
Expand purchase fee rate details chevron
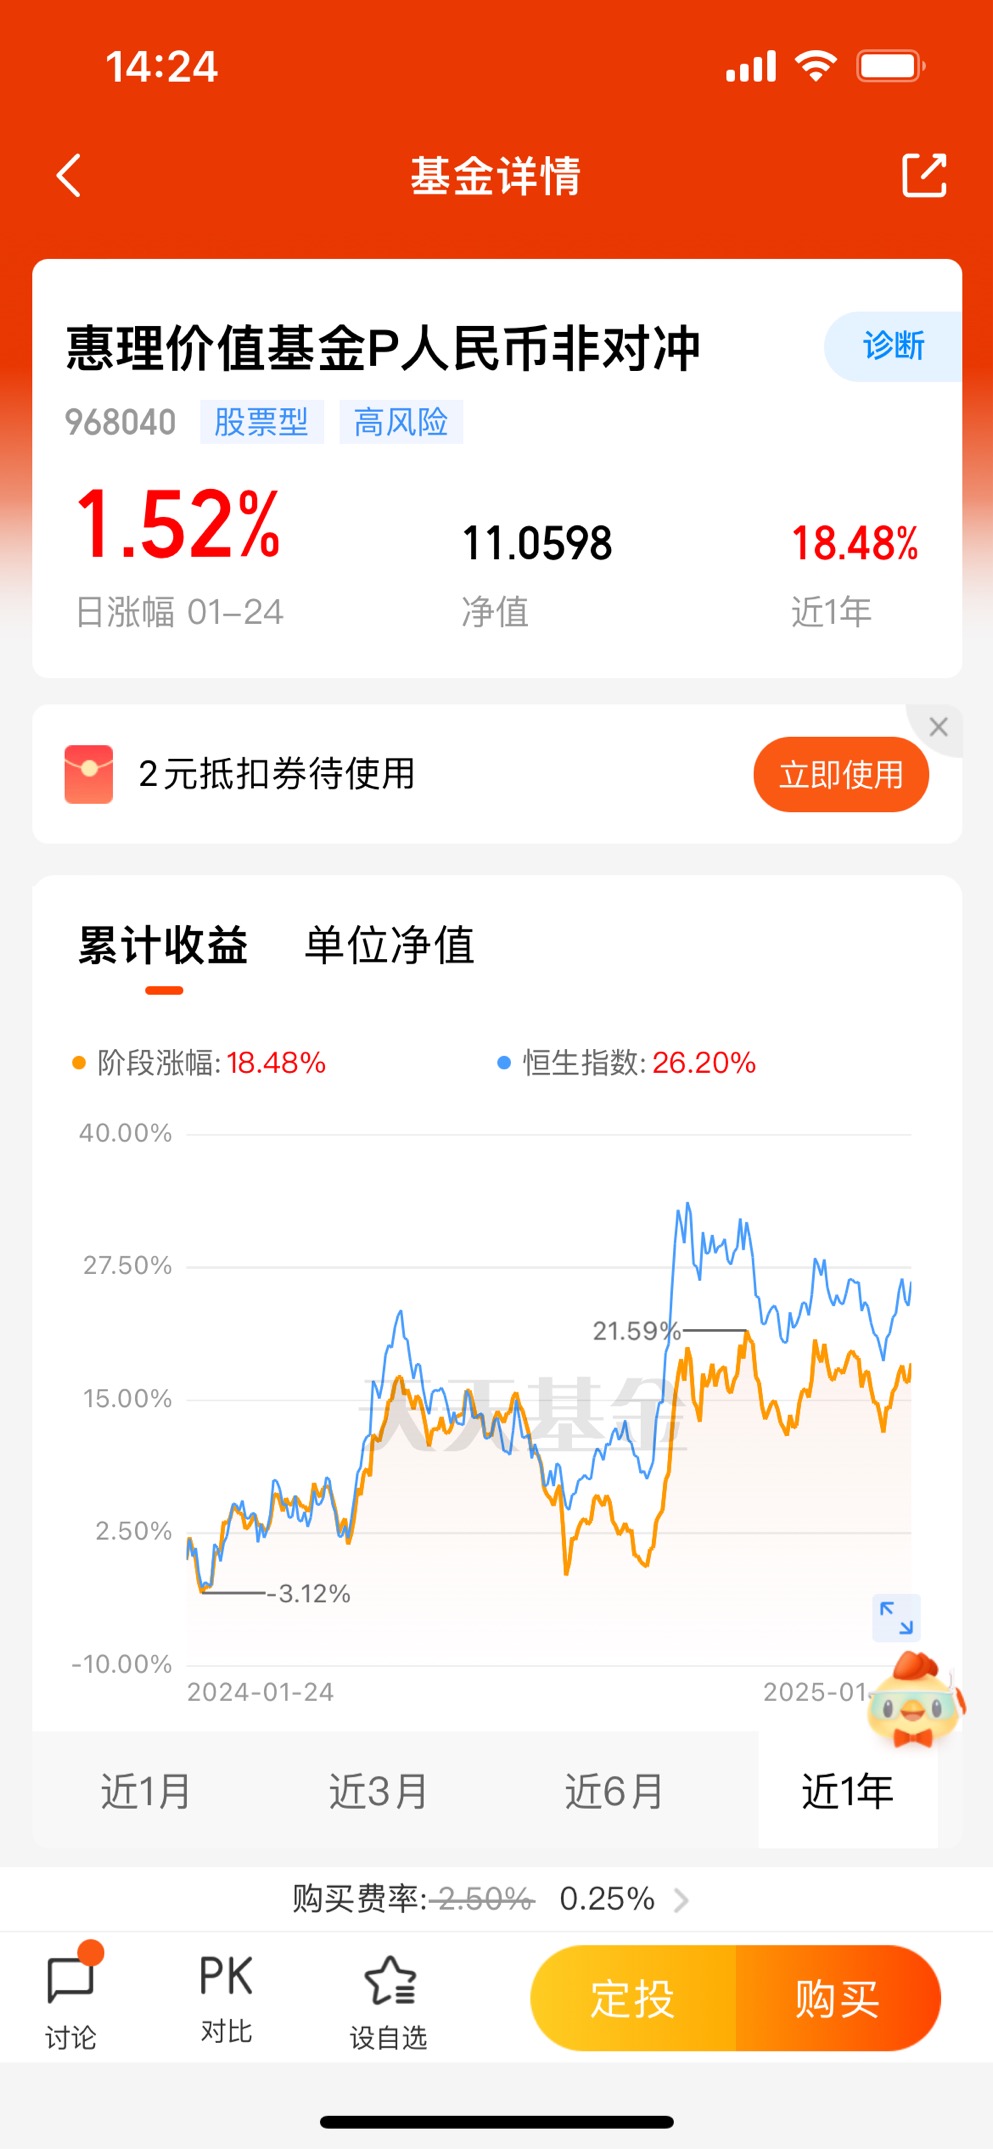pos(682,1899)
